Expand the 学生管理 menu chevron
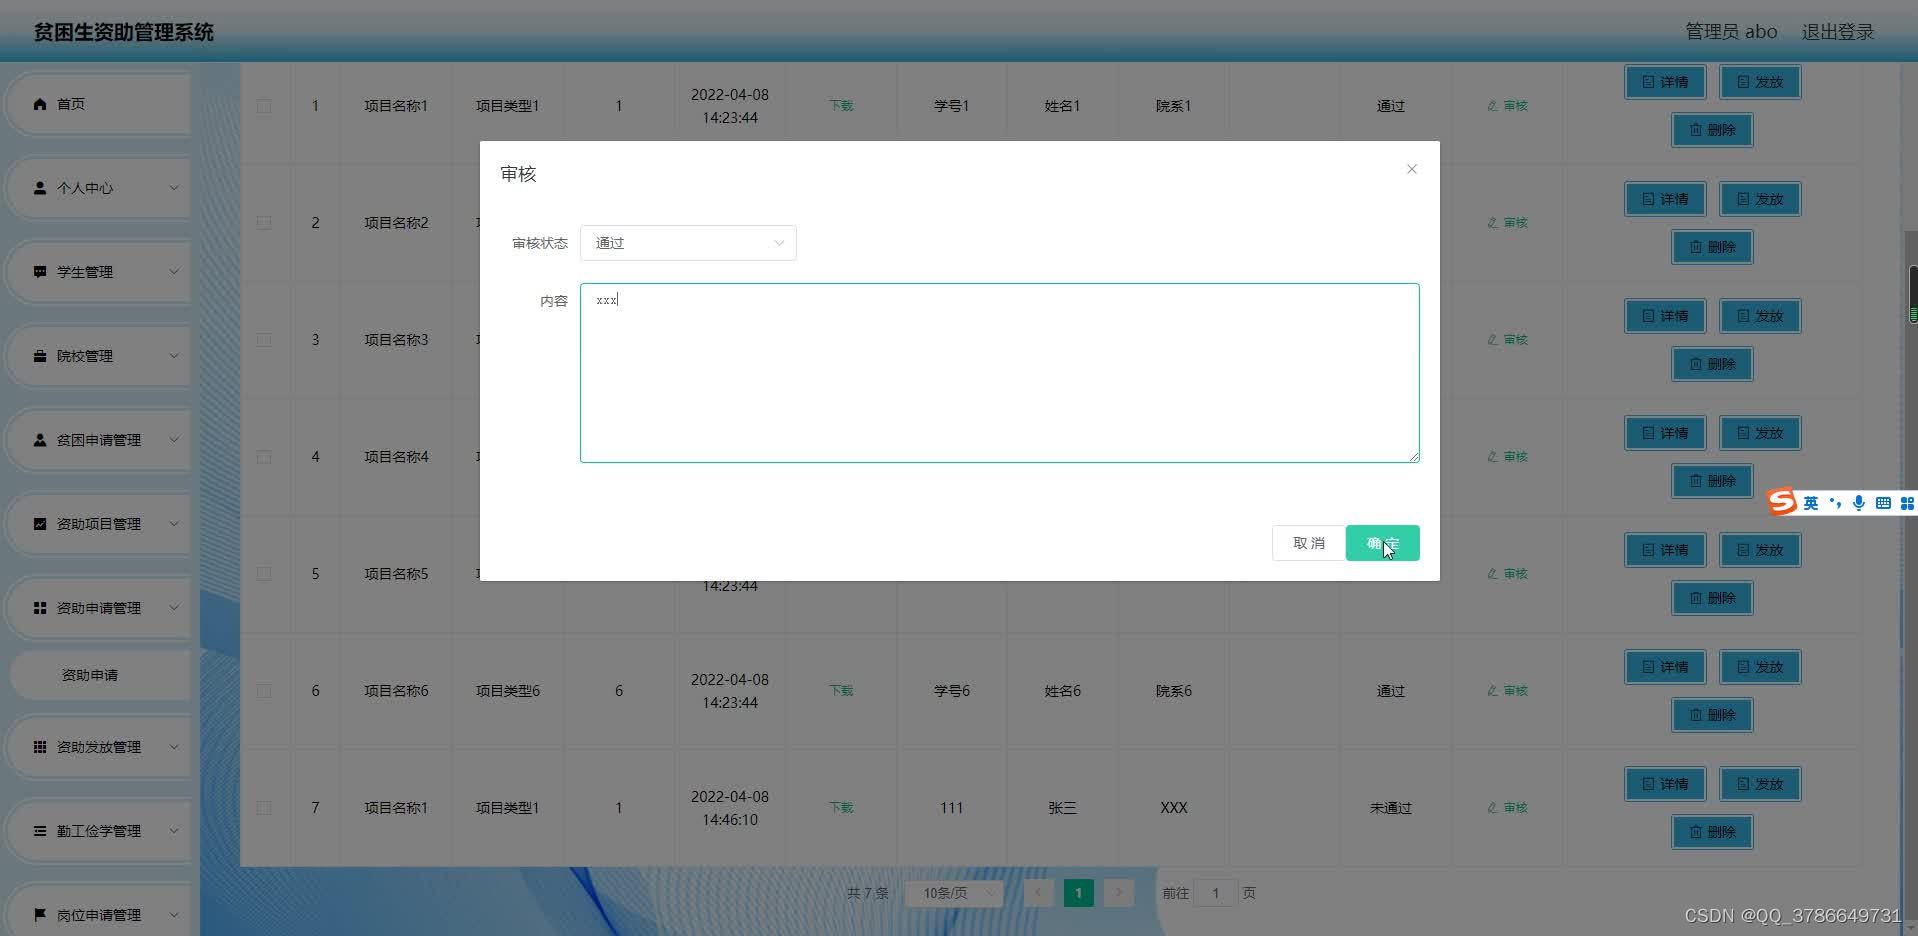This screenshot has width=1918, height=936. point(174,272)
